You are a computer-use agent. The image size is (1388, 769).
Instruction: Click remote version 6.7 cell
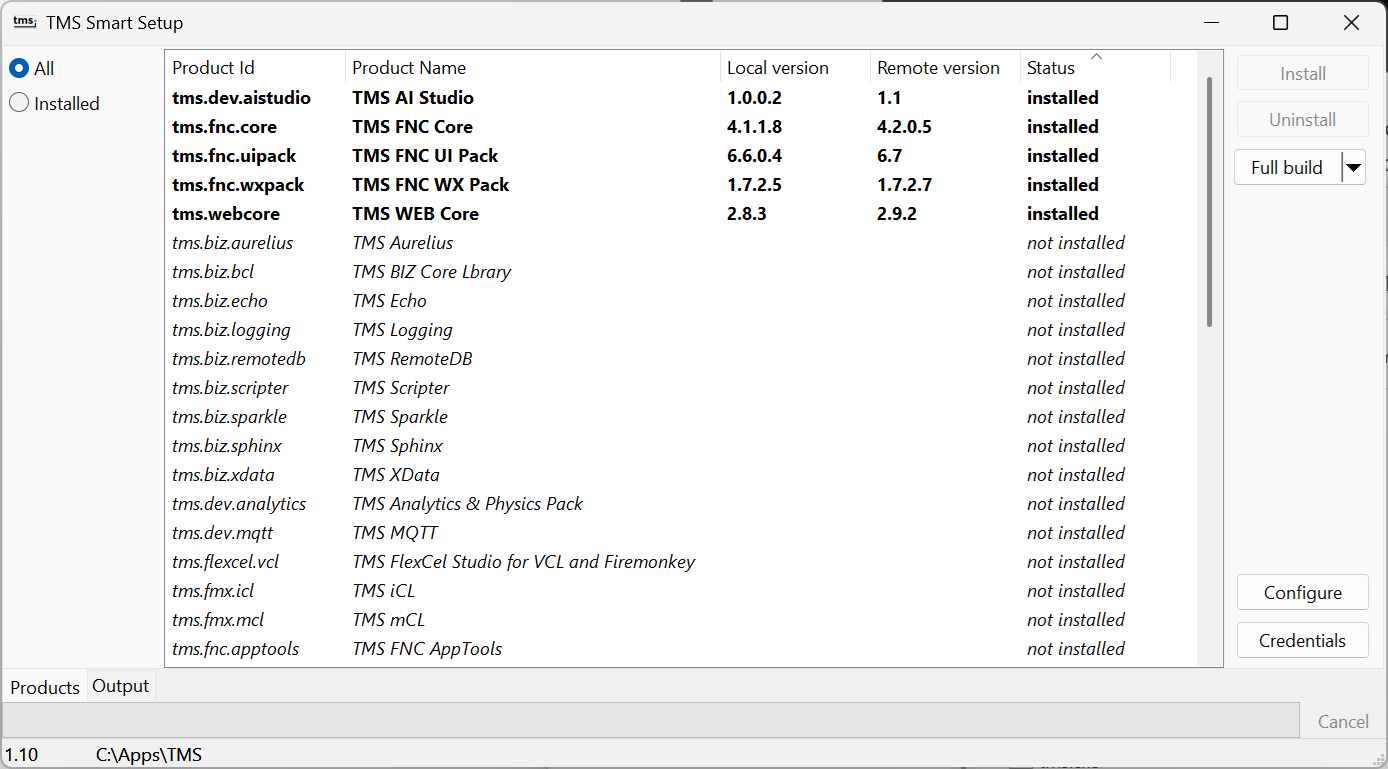(888, 156)
